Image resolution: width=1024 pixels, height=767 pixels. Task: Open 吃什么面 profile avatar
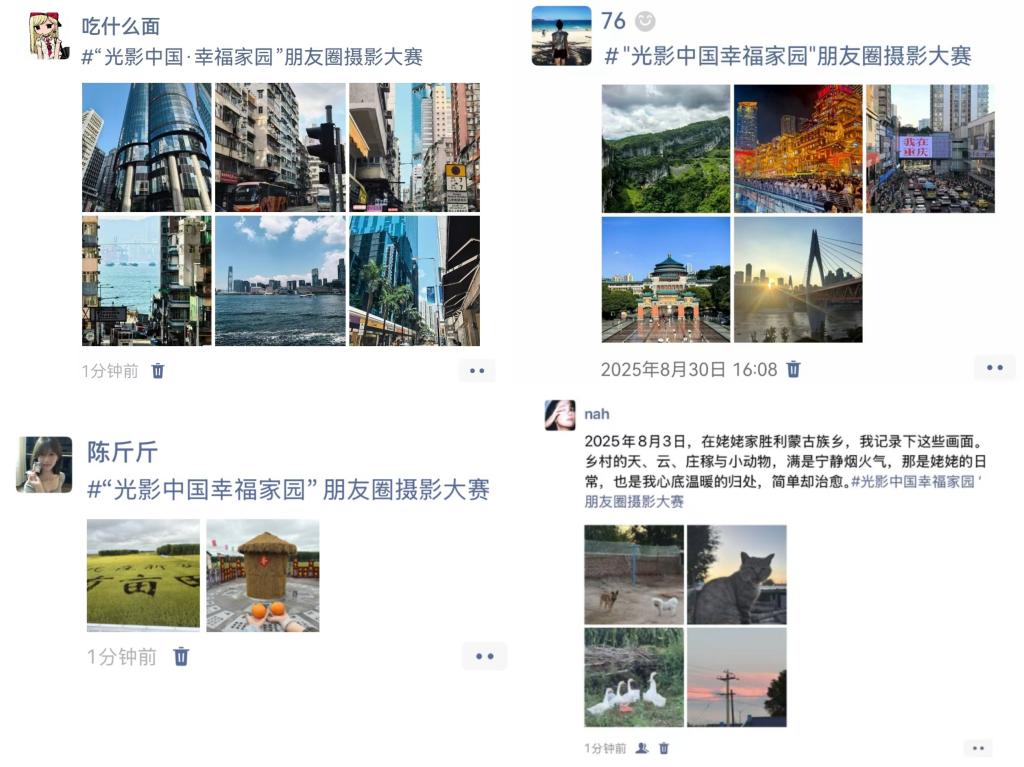[49, 37]
